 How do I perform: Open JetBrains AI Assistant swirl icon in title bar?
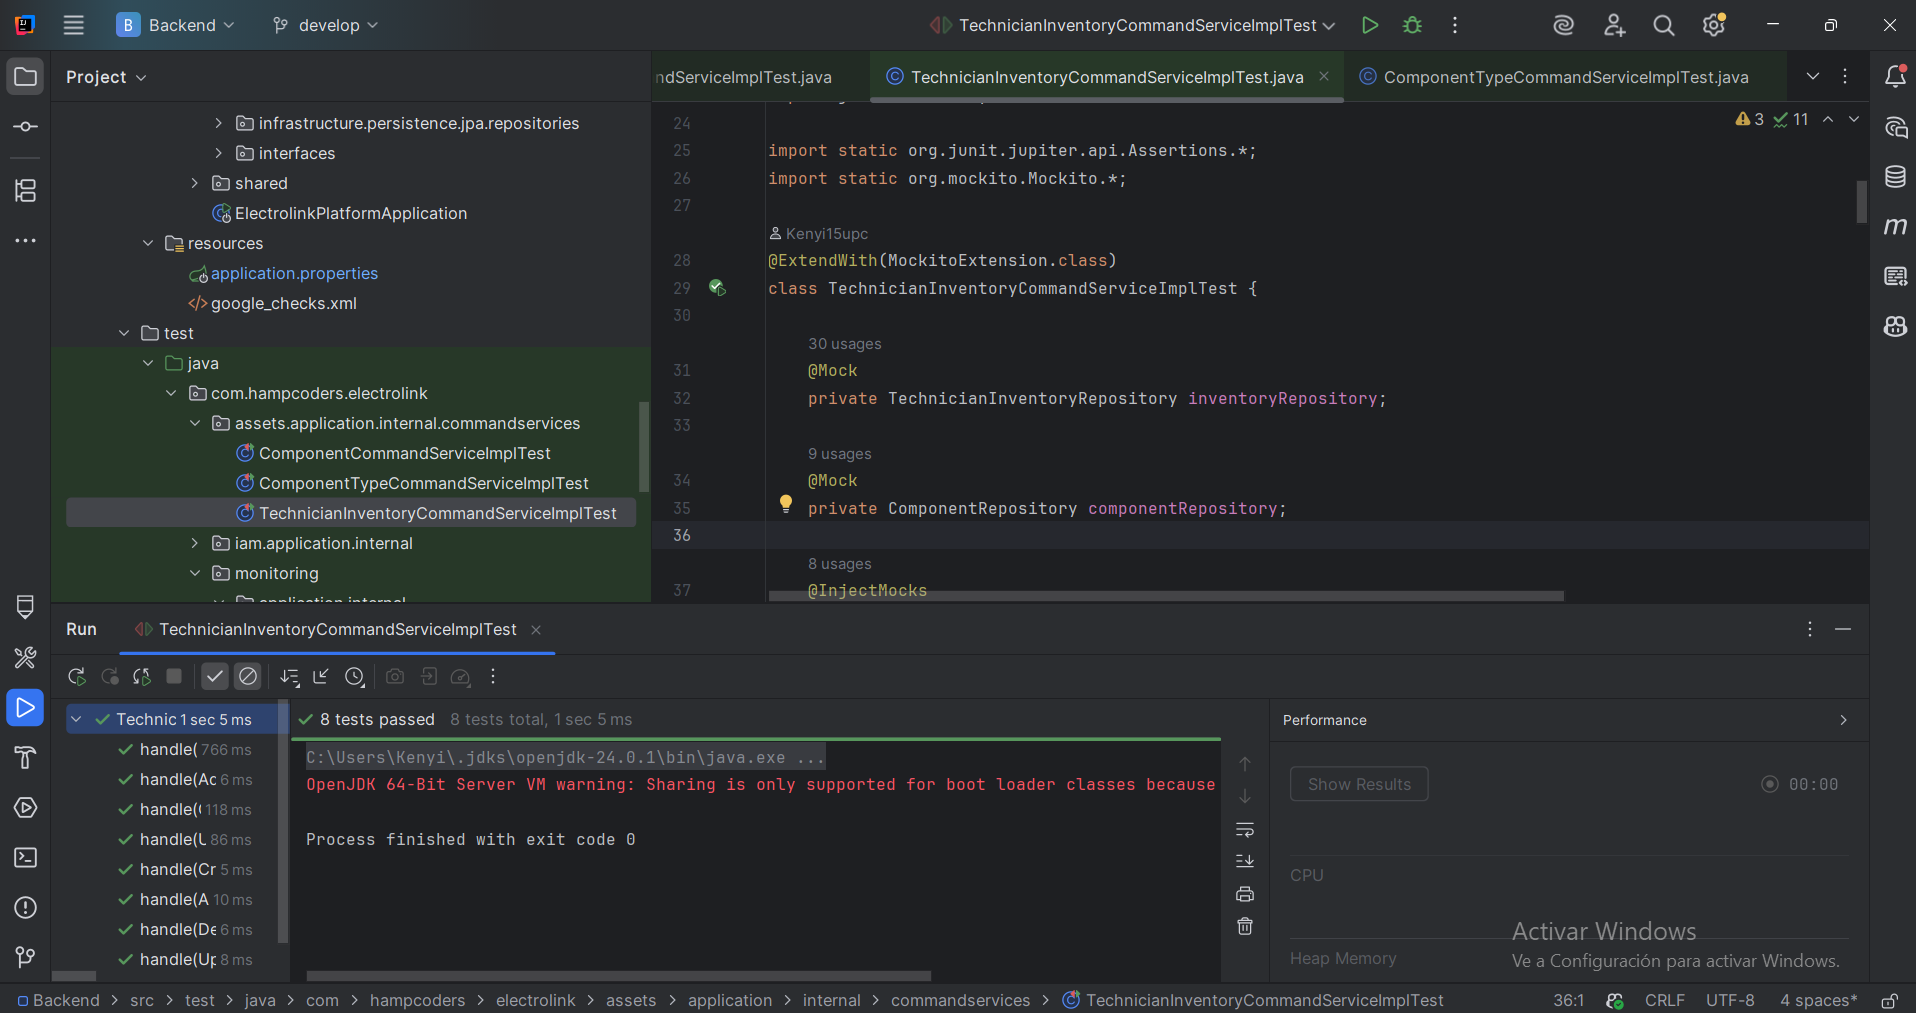pos(1564,25)
